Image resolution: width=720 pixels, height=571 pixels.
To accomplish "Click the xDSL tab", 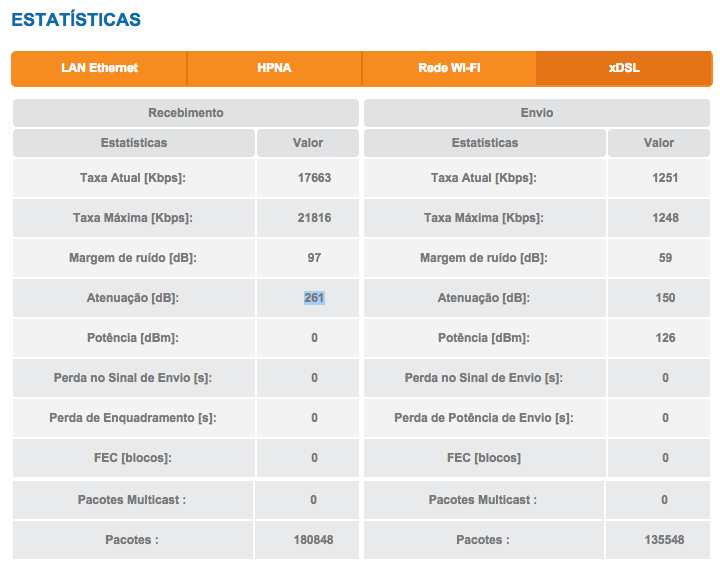I will coord(624,68).
